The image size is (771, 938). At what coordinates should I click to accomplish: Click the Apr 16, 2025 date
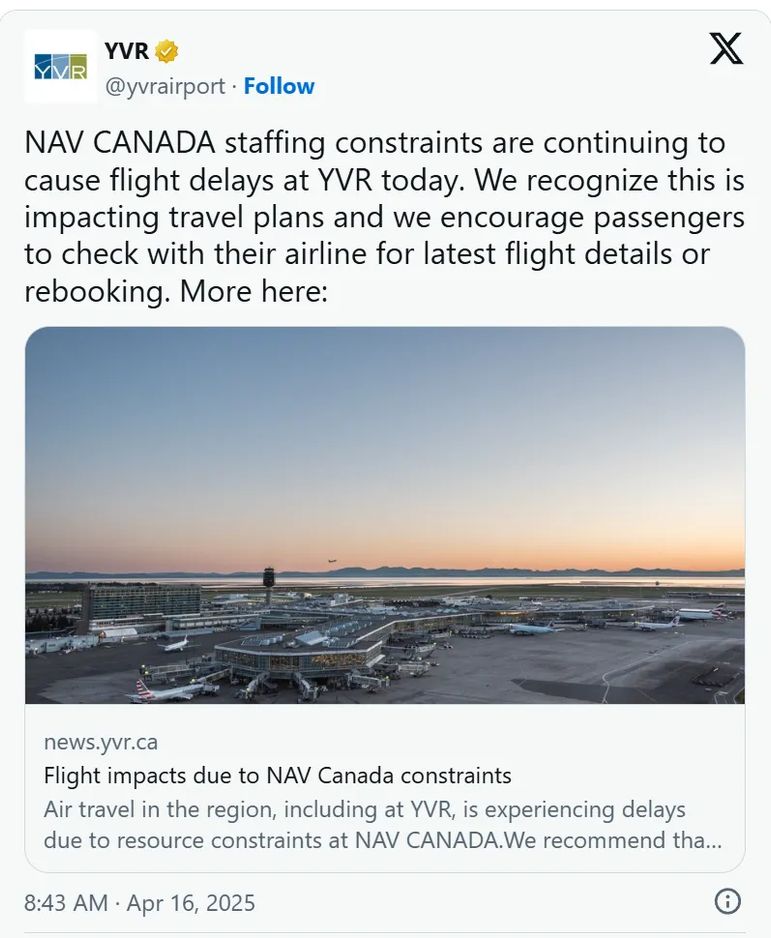click(x=190, y=903)
